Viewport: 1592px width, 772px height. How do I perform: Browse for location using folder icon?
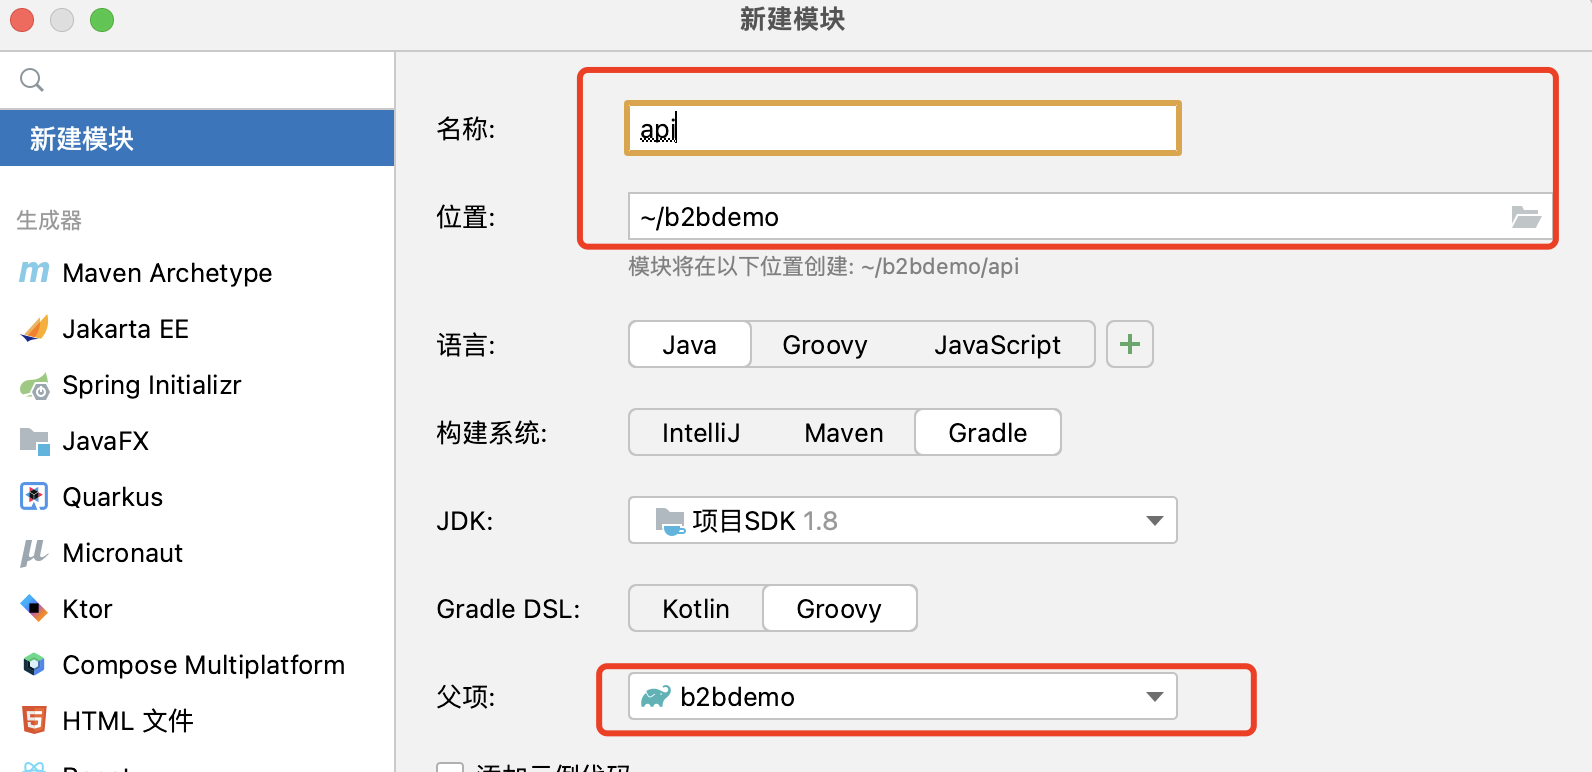(1525, 217)
